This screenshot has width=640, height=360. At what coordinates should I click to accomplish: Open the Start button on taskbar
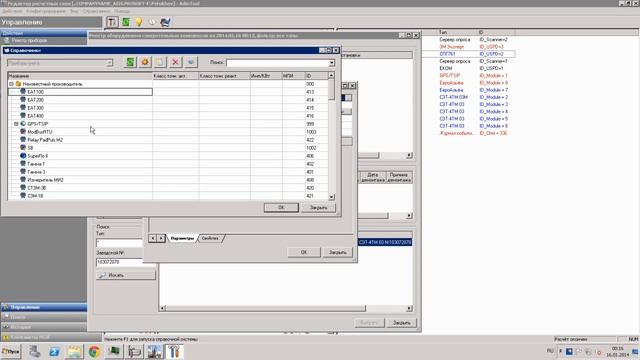pyautogui.click(x=11, y=351)
